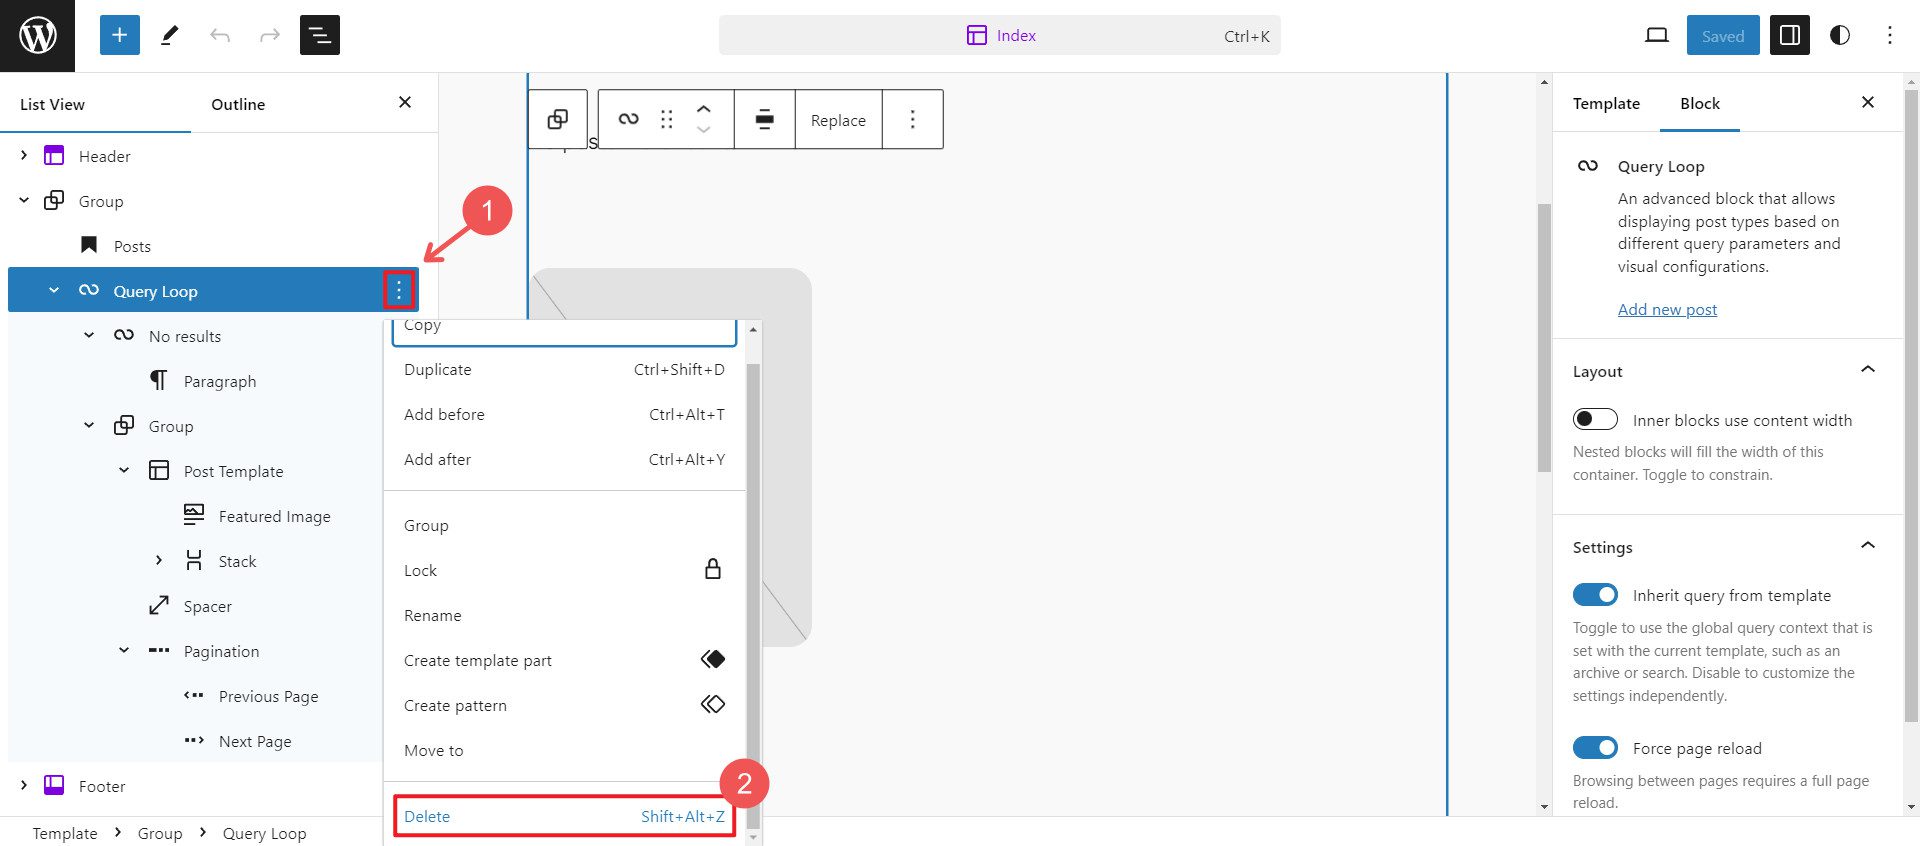Close the List View panel

click(x=405, y=102)
